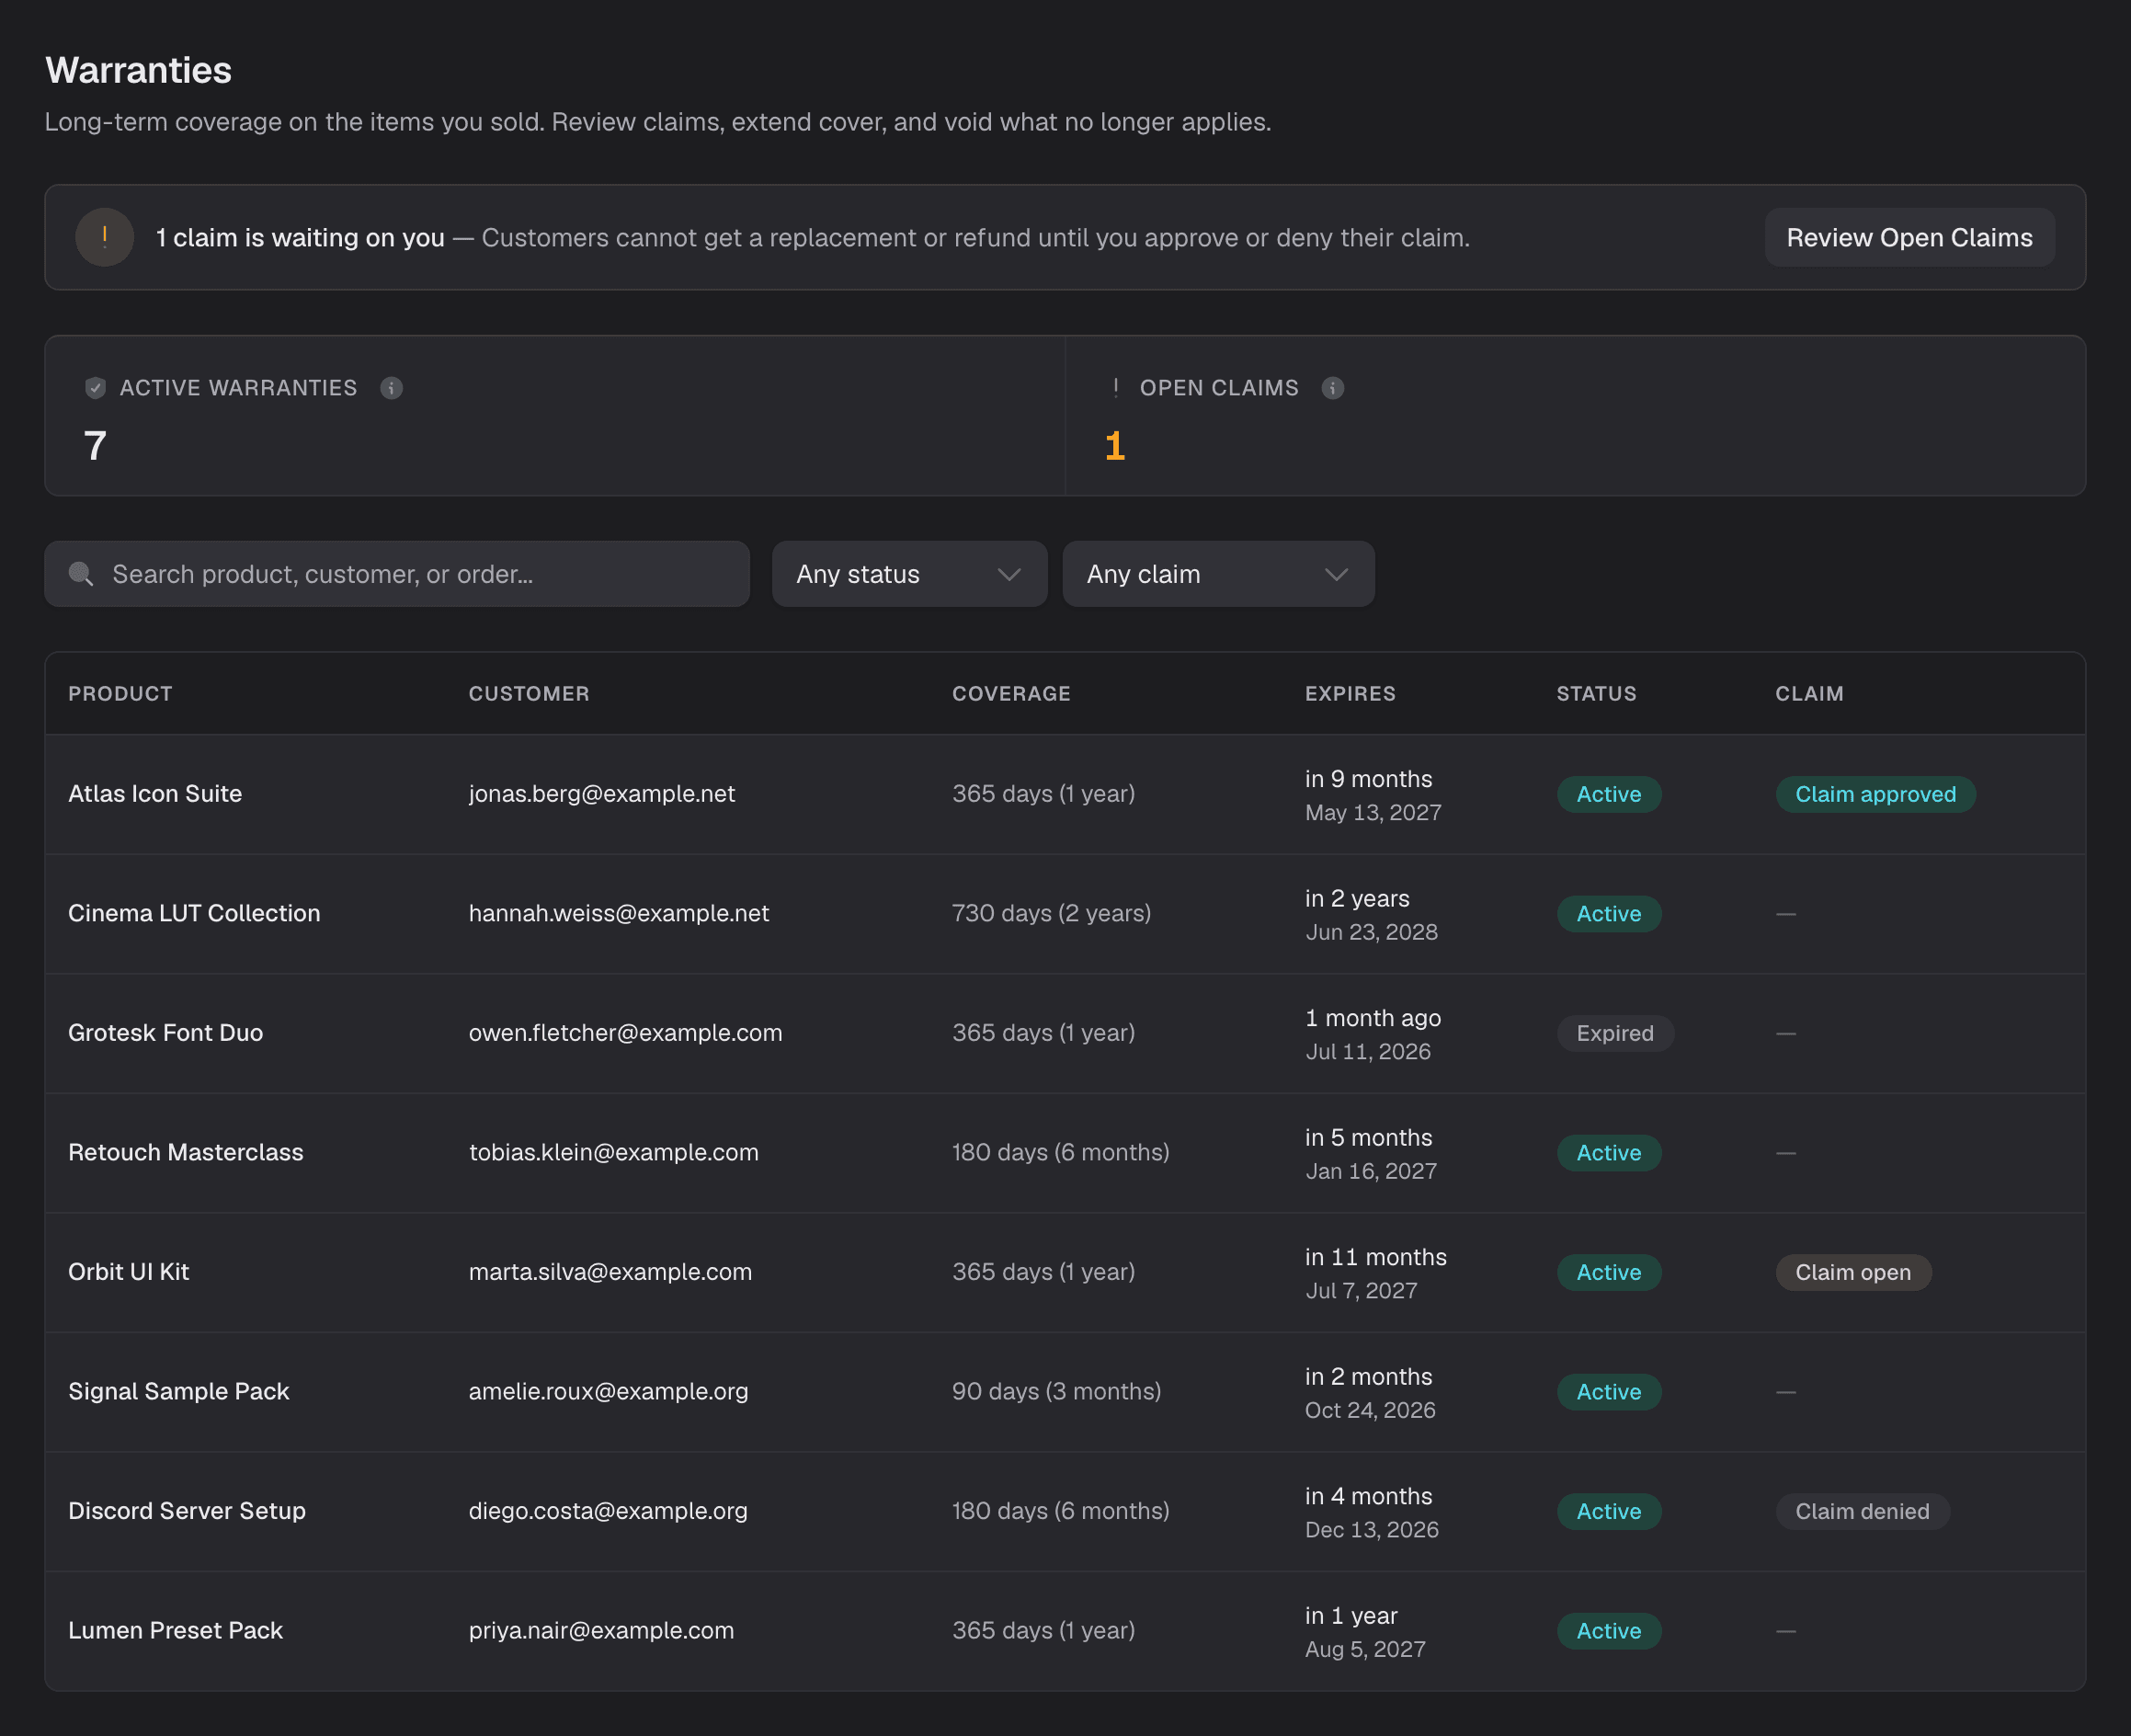The image size is (2131, 1736).
Task: Sort by the Claim column header
Action: (x=1809, y=693)
